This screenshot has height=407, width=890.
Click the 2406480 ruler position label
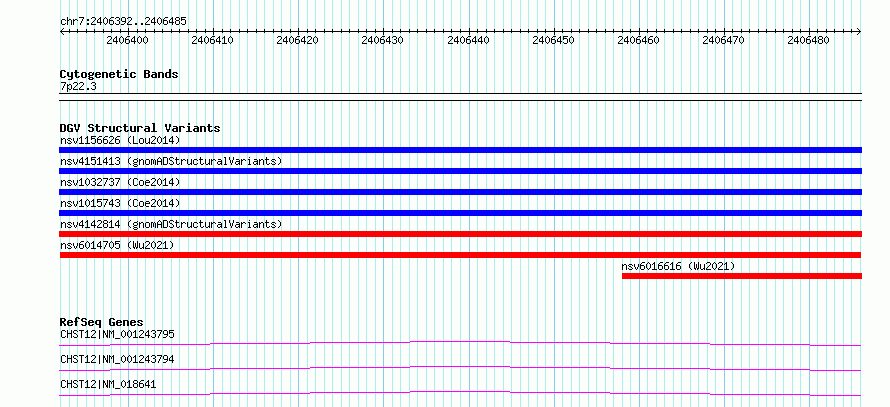tap(809, 40)
